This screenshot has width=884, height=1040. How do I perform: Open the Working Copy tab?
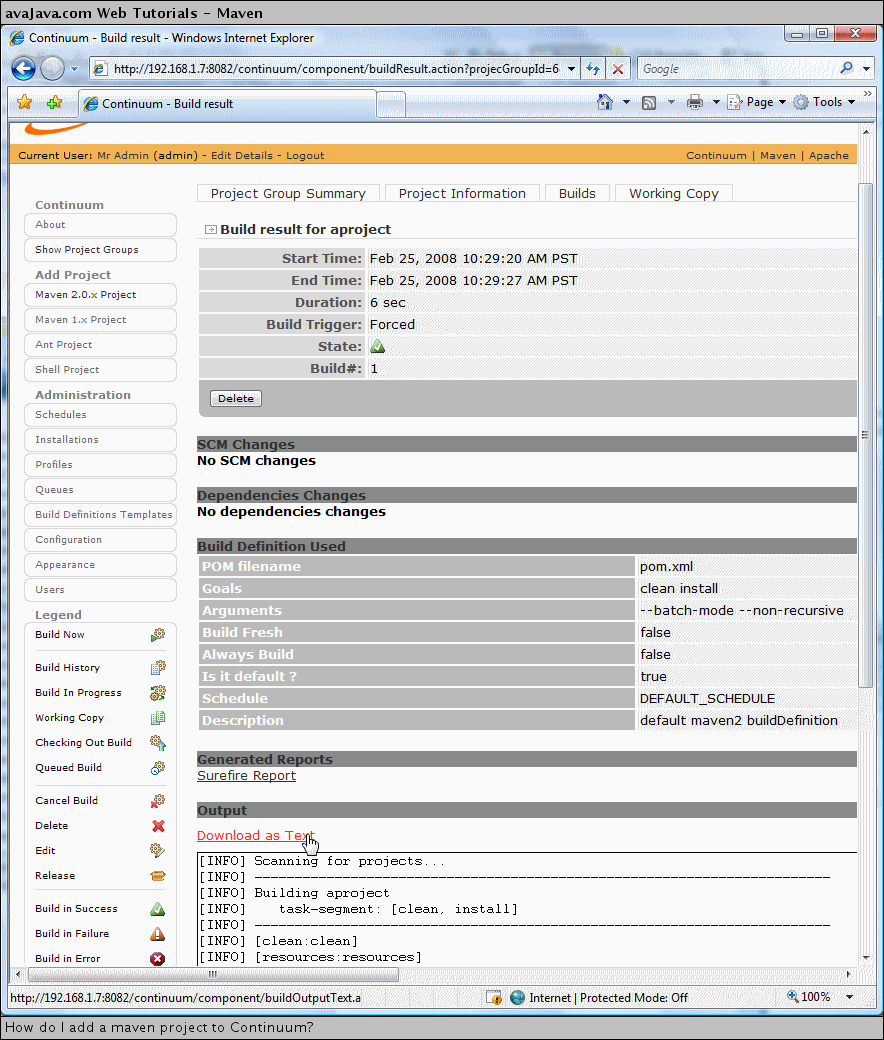[673, 194]
